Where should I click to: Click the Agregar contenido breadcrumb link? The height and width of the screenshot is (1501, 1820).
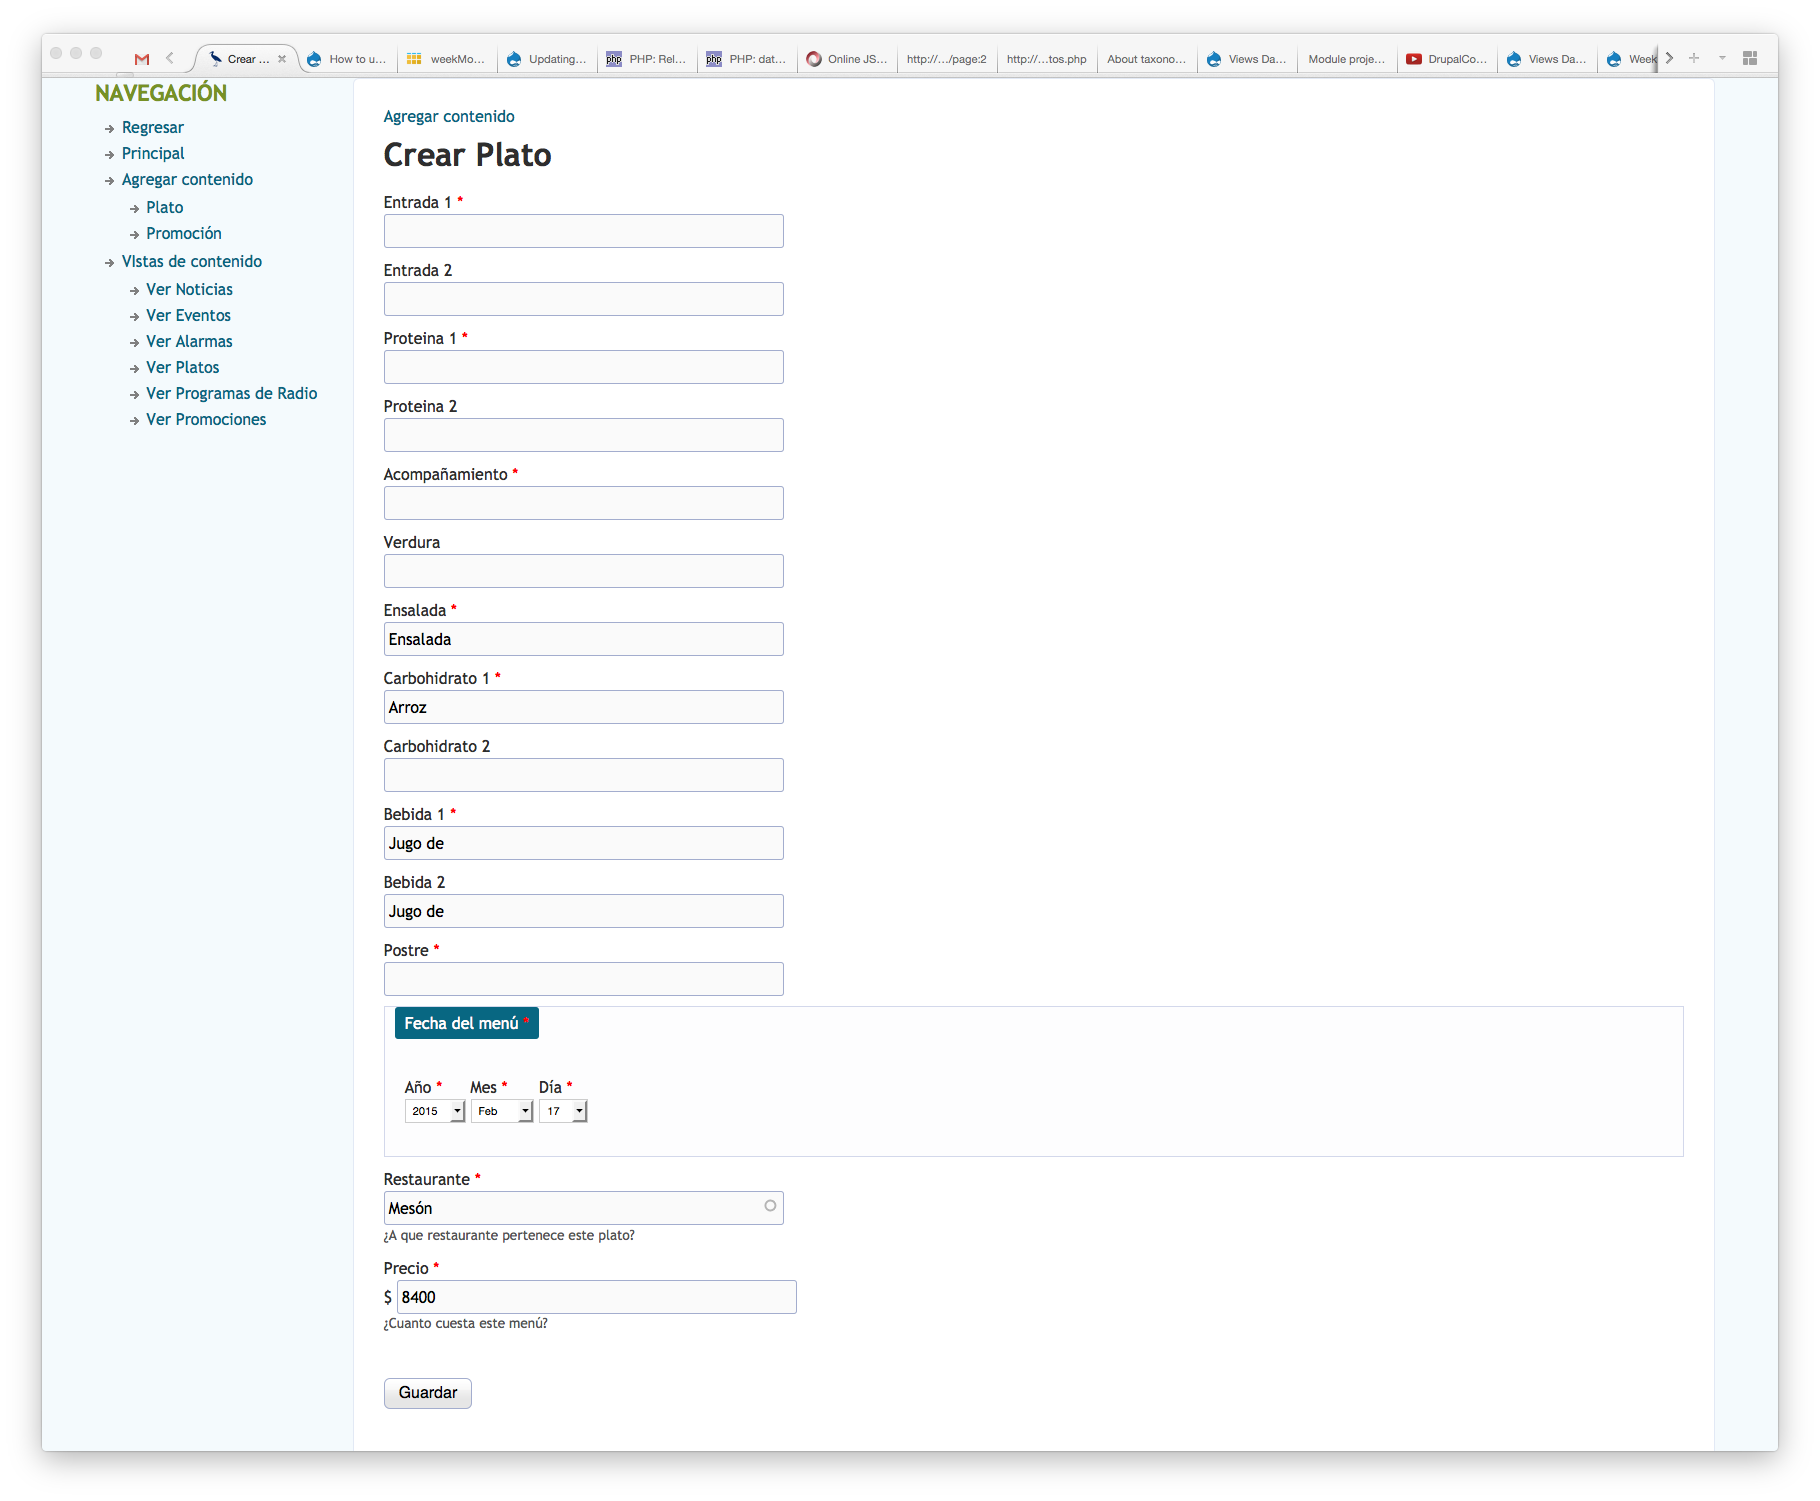(x=449, y=116)
